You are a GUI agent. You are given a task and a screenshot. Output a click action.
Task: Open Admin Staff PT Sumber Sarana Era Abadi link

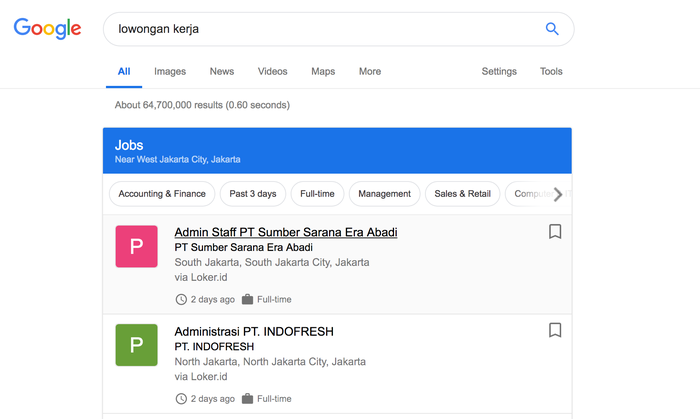coord(286,232)
